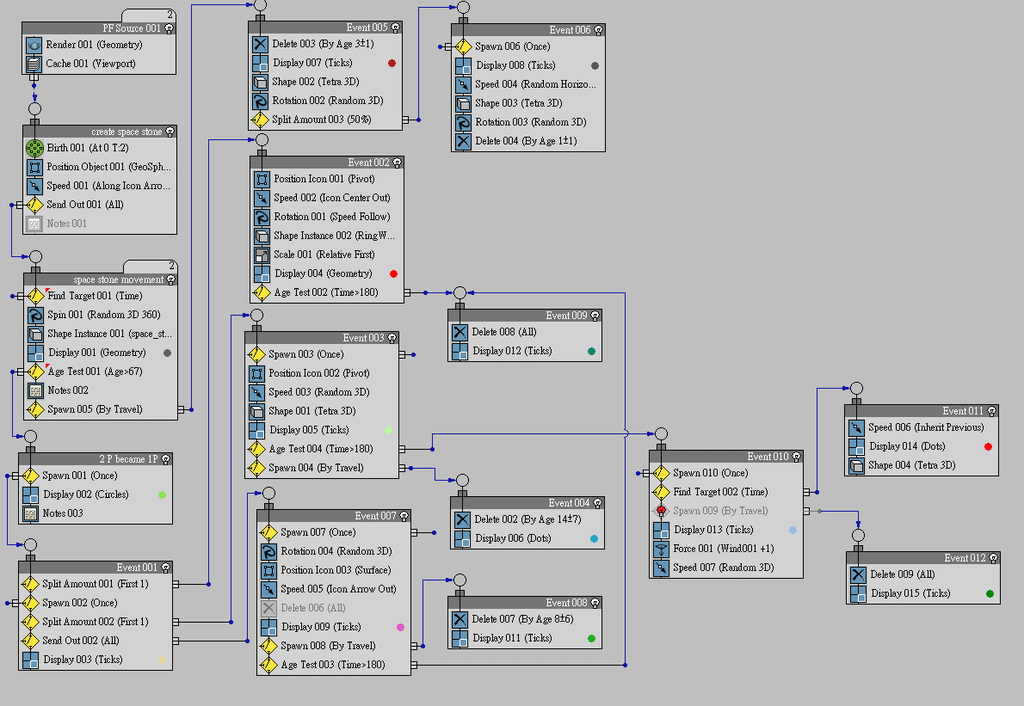Toggle the space stone movement lightbulb

[x=170, y=280]
